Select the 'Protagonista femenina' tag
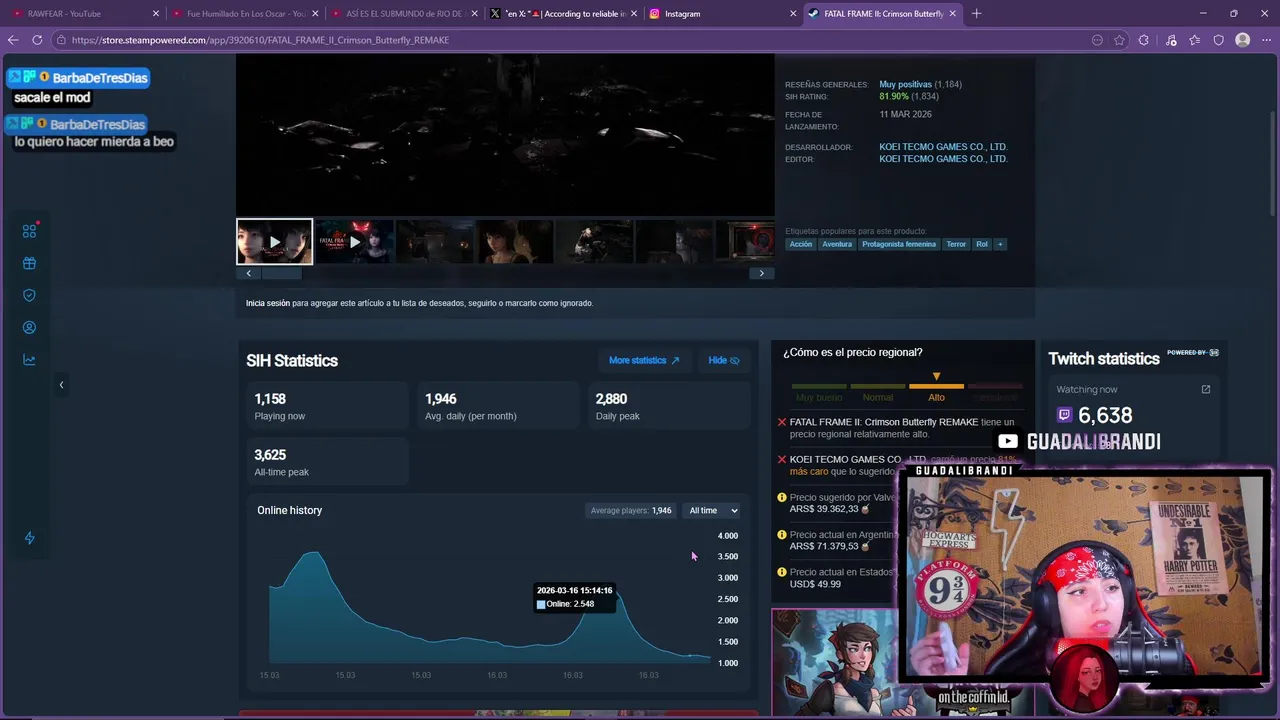1280x720 pixels. click(x=899, y=244)
